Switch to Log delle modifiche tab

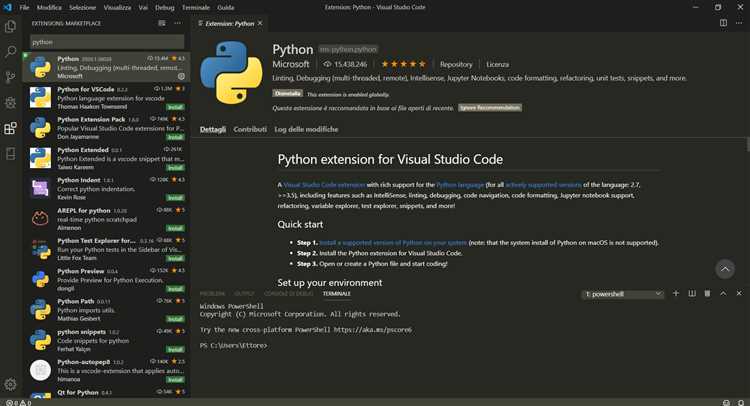click(306, 130)
